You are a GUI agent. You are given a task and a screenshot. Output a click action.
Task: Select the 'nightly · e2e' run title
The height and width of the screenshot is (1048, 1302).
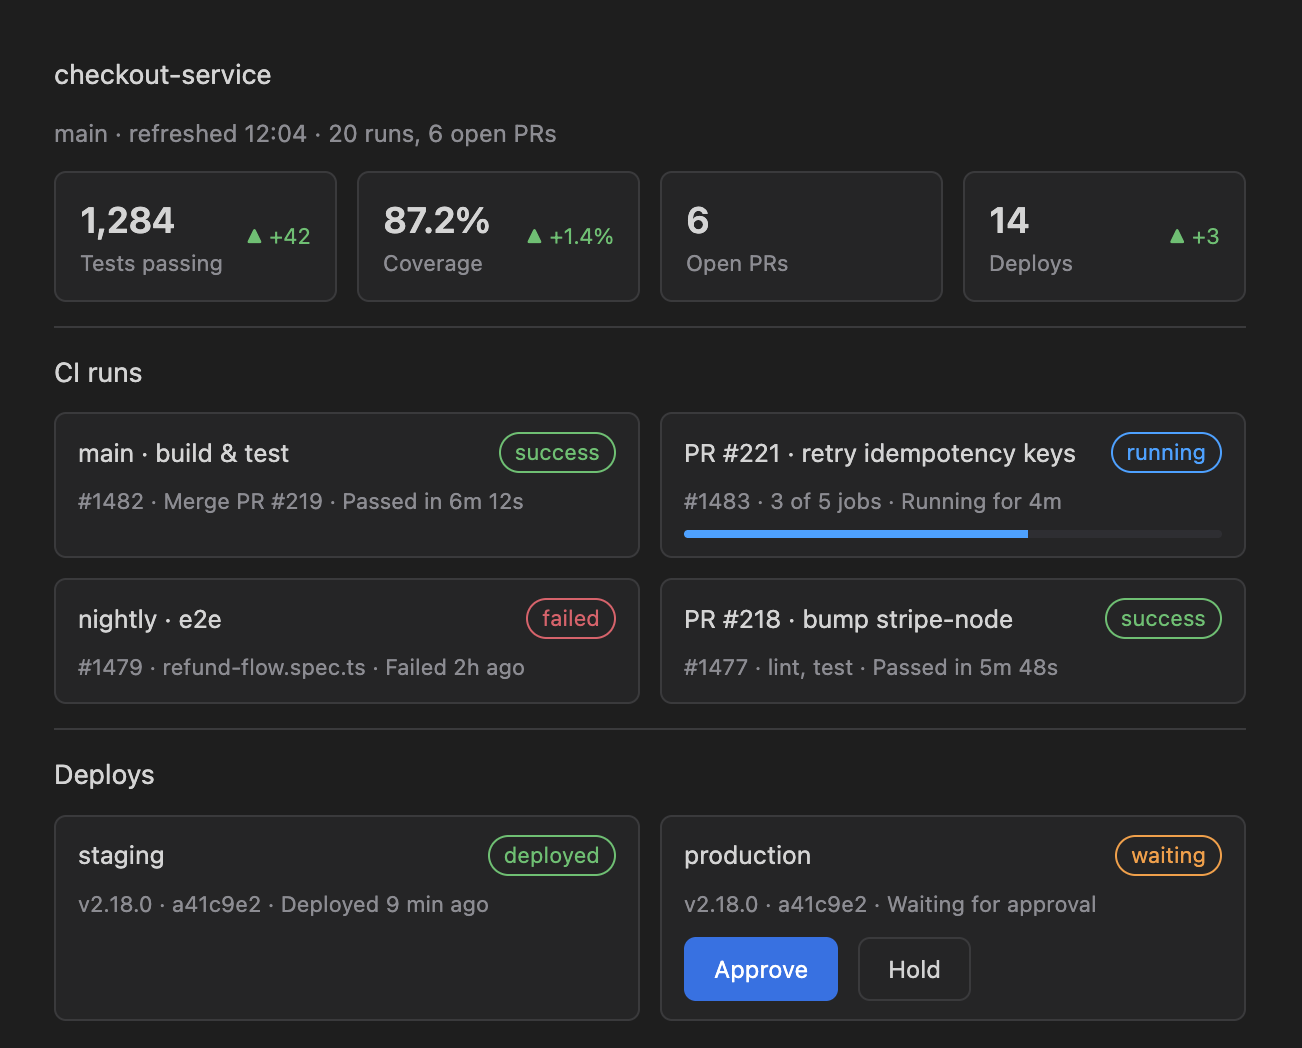tap(150, 620)
